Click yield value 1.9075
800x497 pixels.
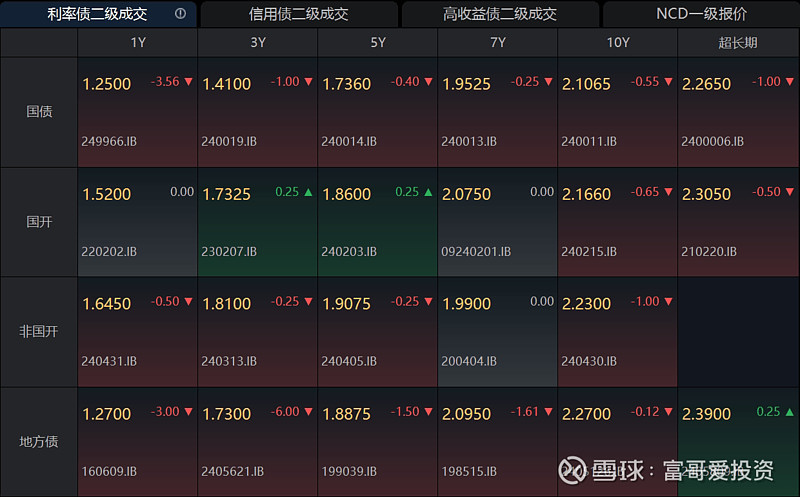[x=346, y=304]
